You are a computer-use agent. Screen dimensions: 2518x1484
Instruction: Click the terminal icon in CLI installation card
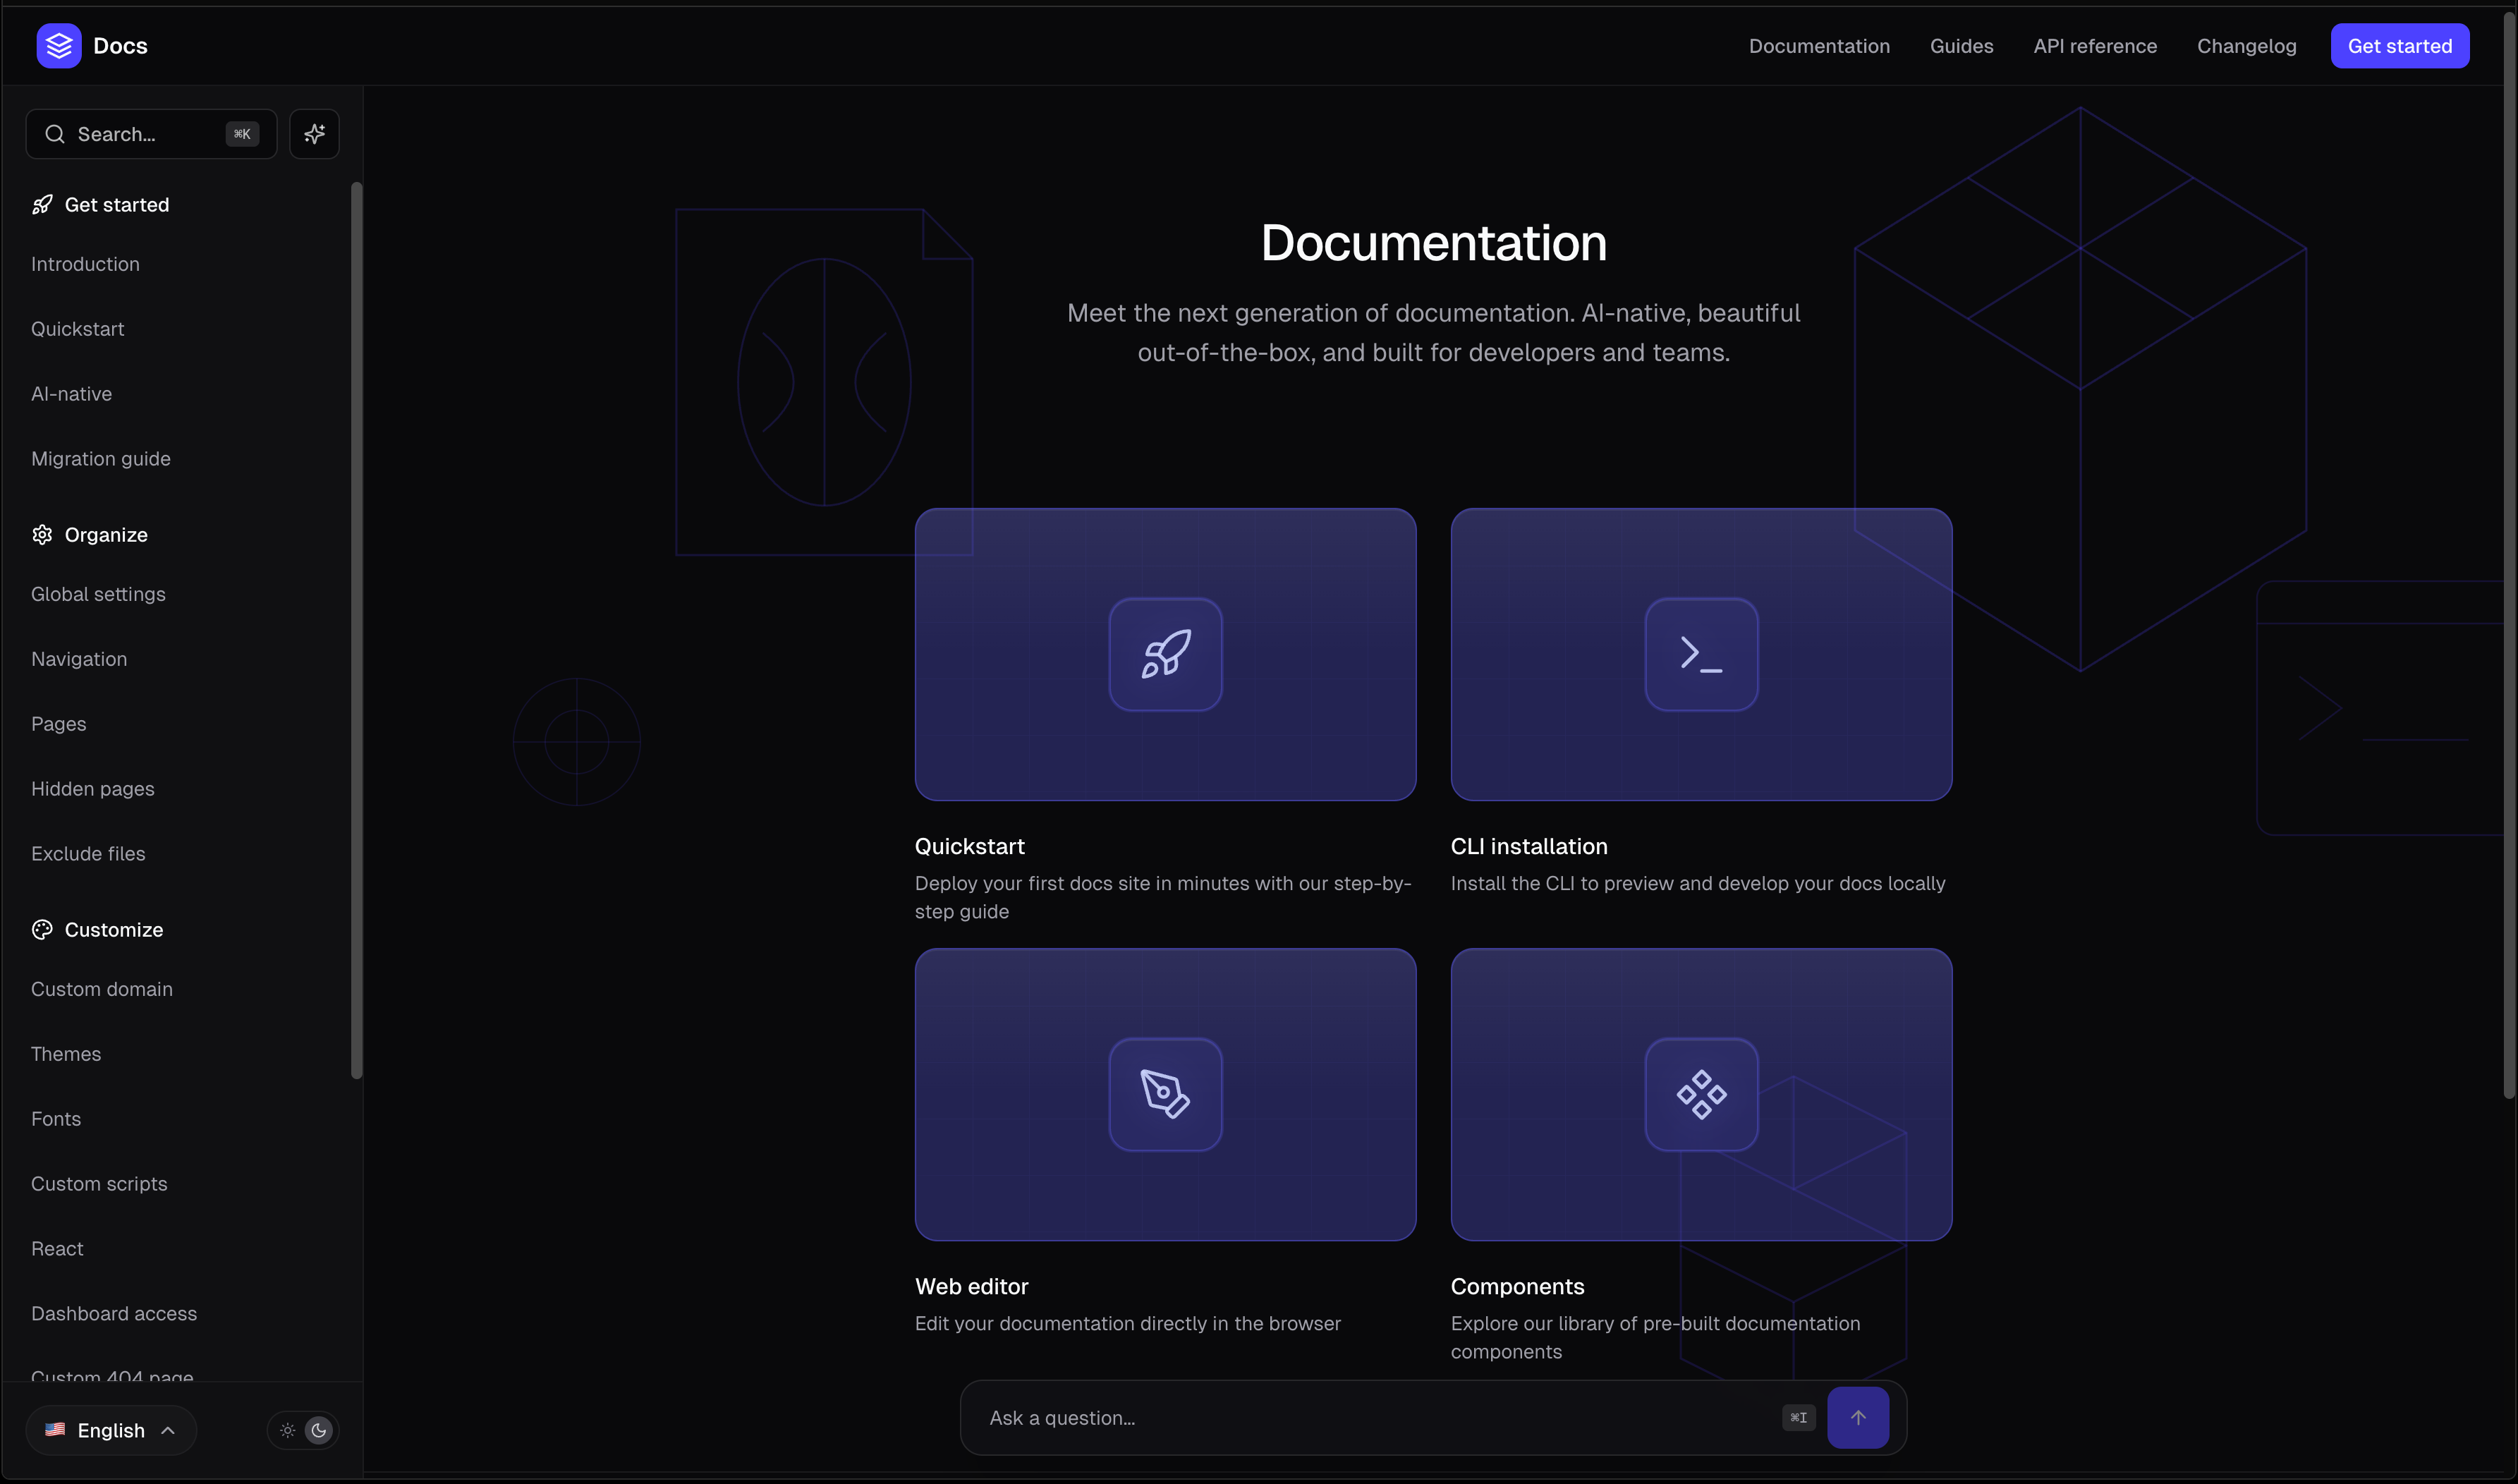coord(1702,655)
